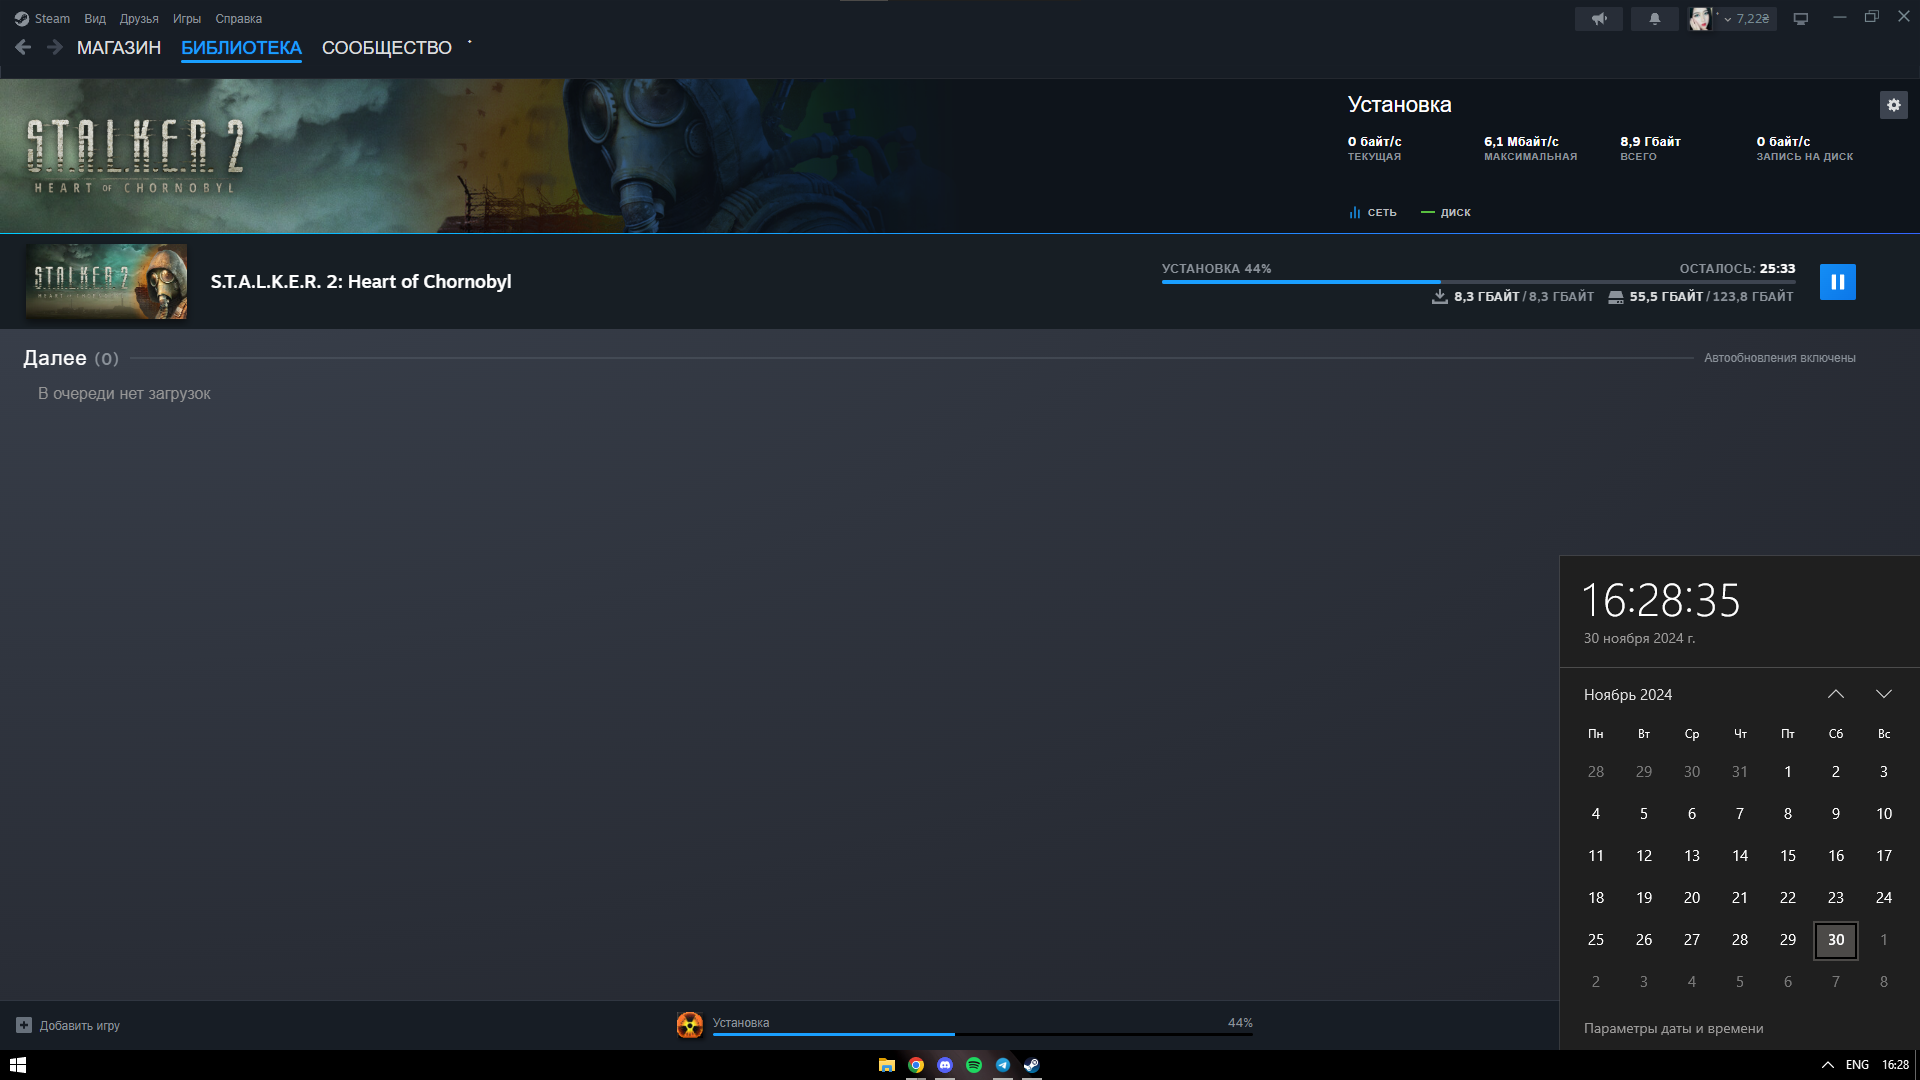The width and height of the screenshot is (1920, 1080).
Task: Open S.T.A.L.K.E.R. 2: Heart of Chornobyl title
Action: pos(361,282)
